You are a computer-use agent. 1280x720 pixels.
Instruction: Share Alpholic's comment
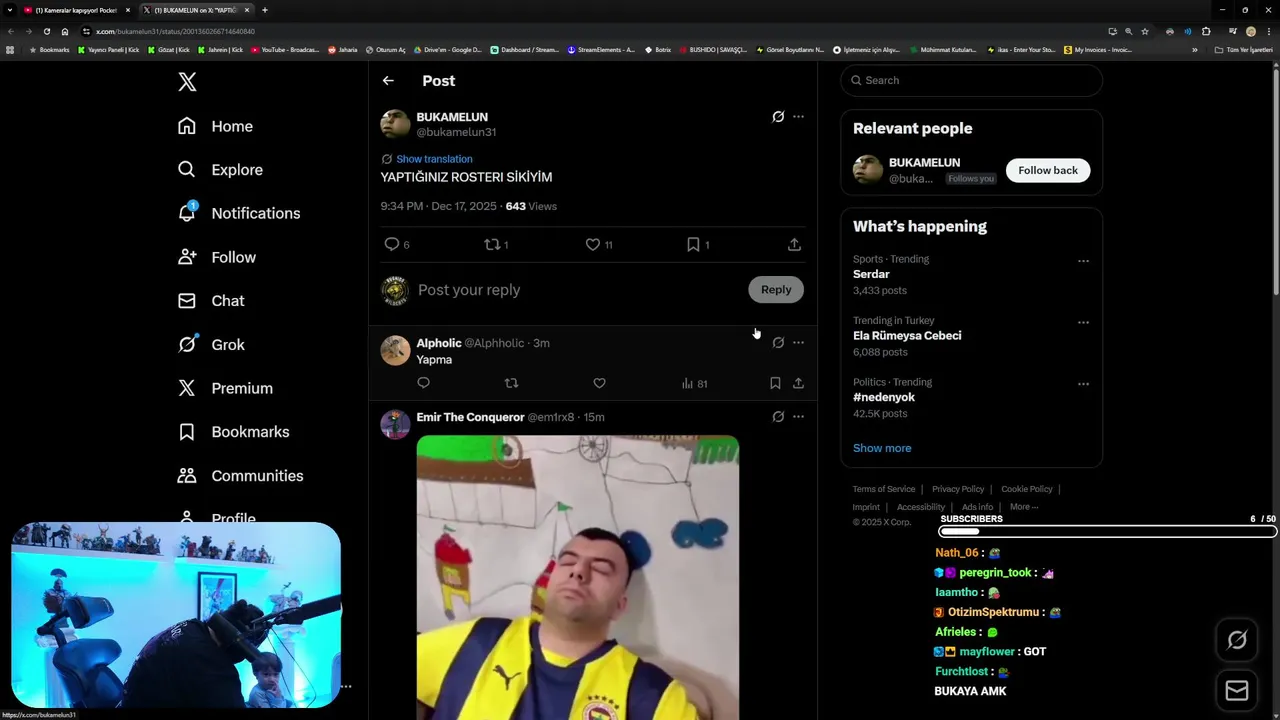(x=798, y=383)
